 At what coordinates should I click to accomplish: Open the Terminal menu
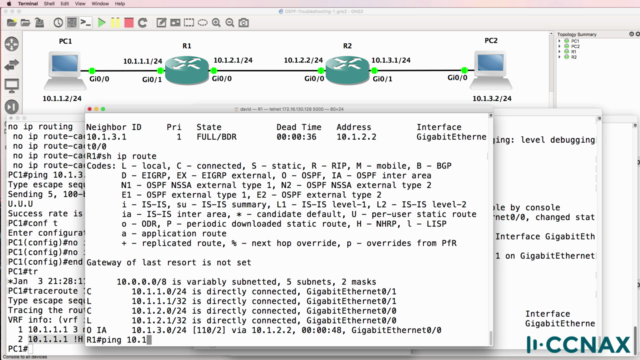pyautogui.click(x=28, y=4)
